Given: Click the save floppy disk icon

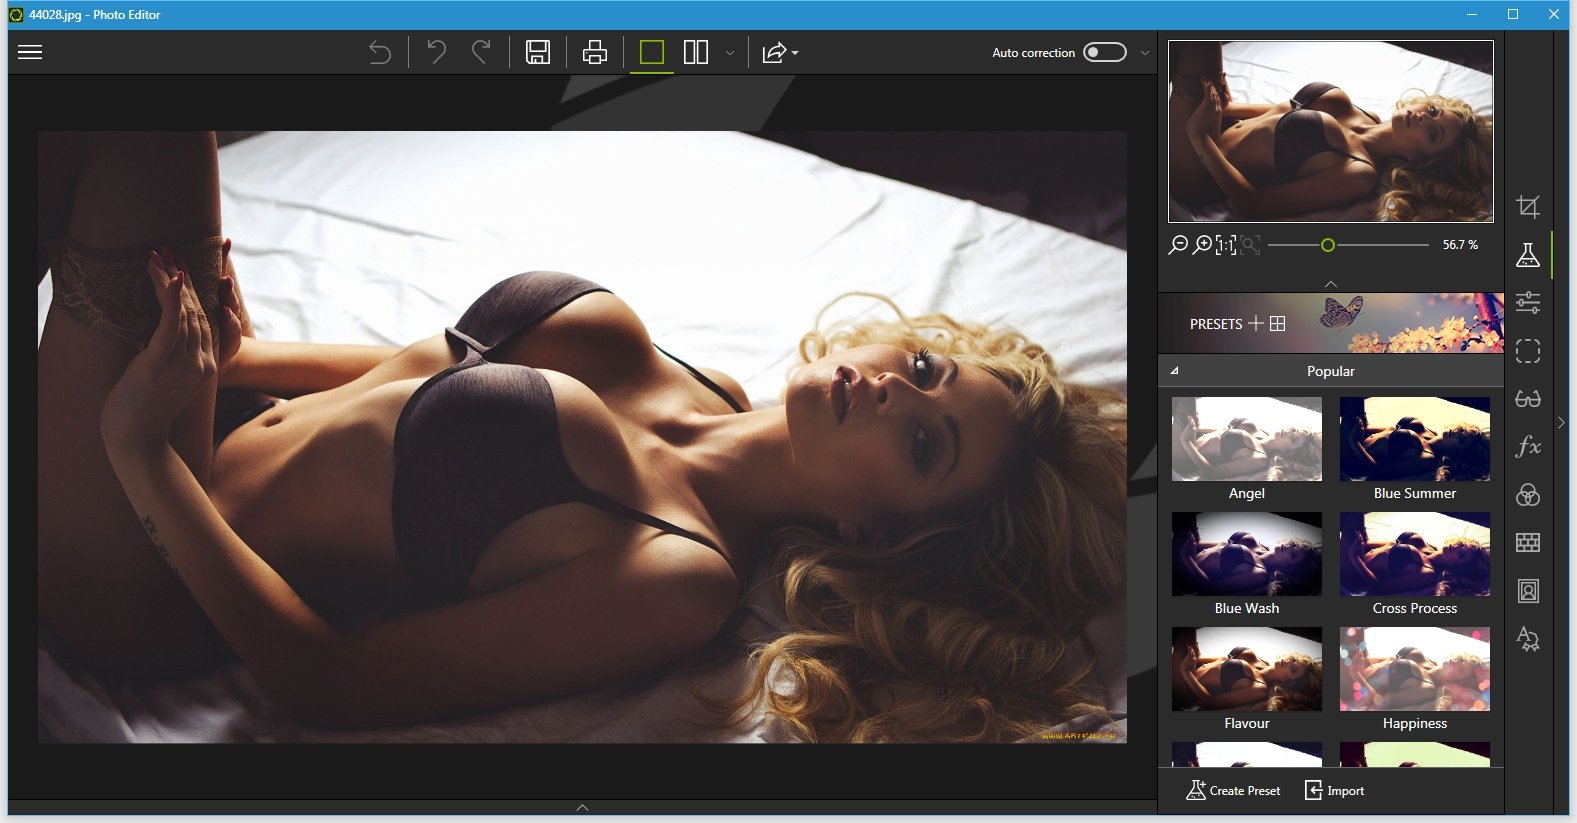Looking at the screenshot, I should point(538,52).
